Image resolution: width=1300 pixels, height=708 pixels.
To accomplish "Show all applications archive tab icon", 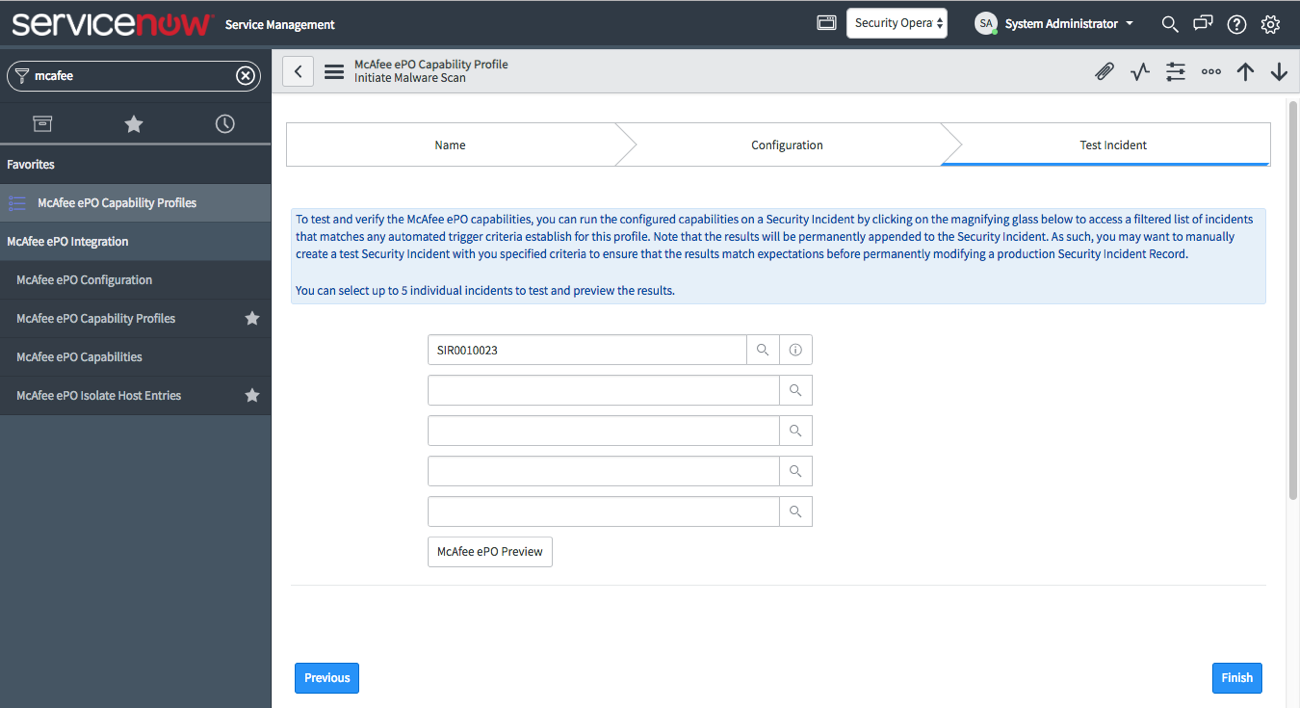I will coord(43,124).
